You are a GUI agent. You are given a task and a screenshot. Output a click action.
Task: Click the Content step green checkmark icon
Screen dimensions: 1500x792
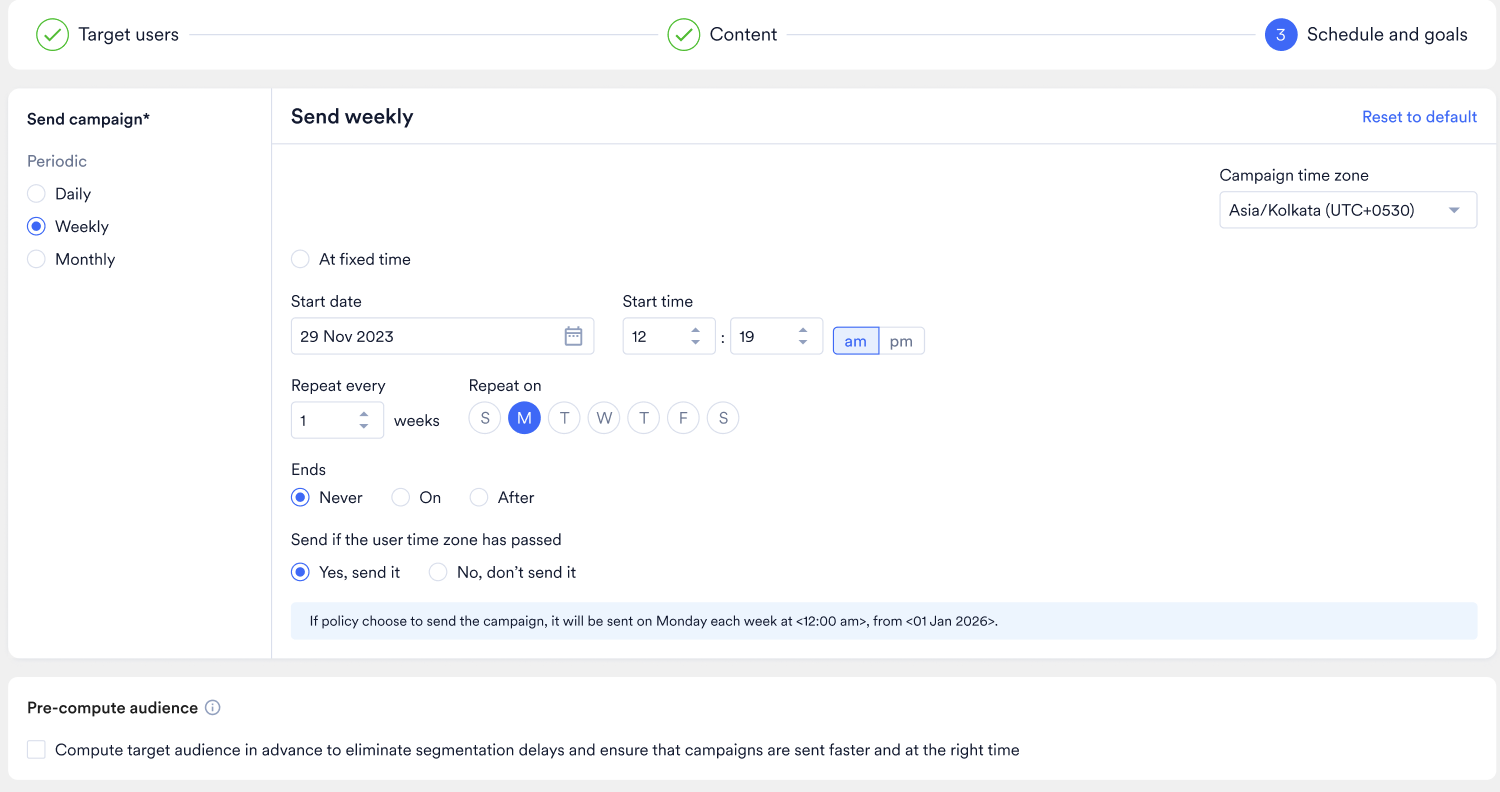pyautogui.click(x=683, y=35)
